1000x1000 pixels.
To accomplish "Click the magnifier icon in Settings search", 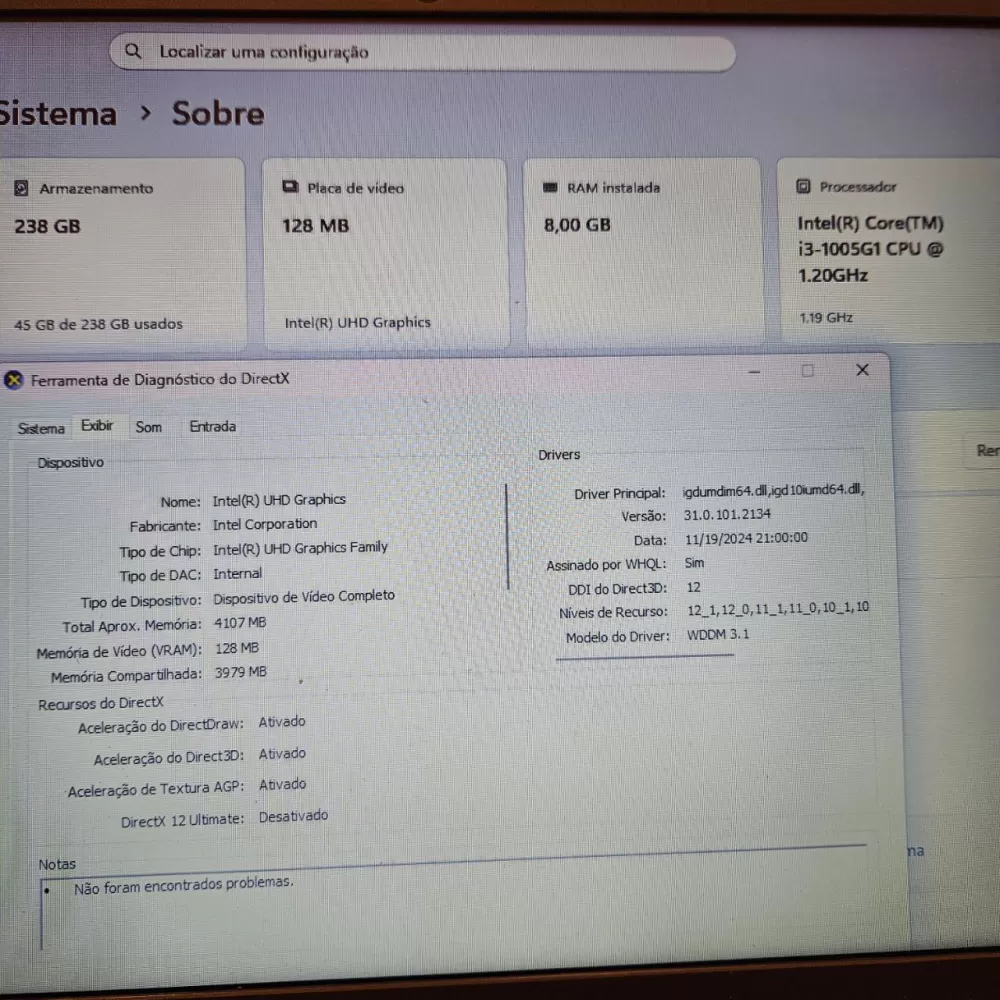I will click(x=133, y=51).
